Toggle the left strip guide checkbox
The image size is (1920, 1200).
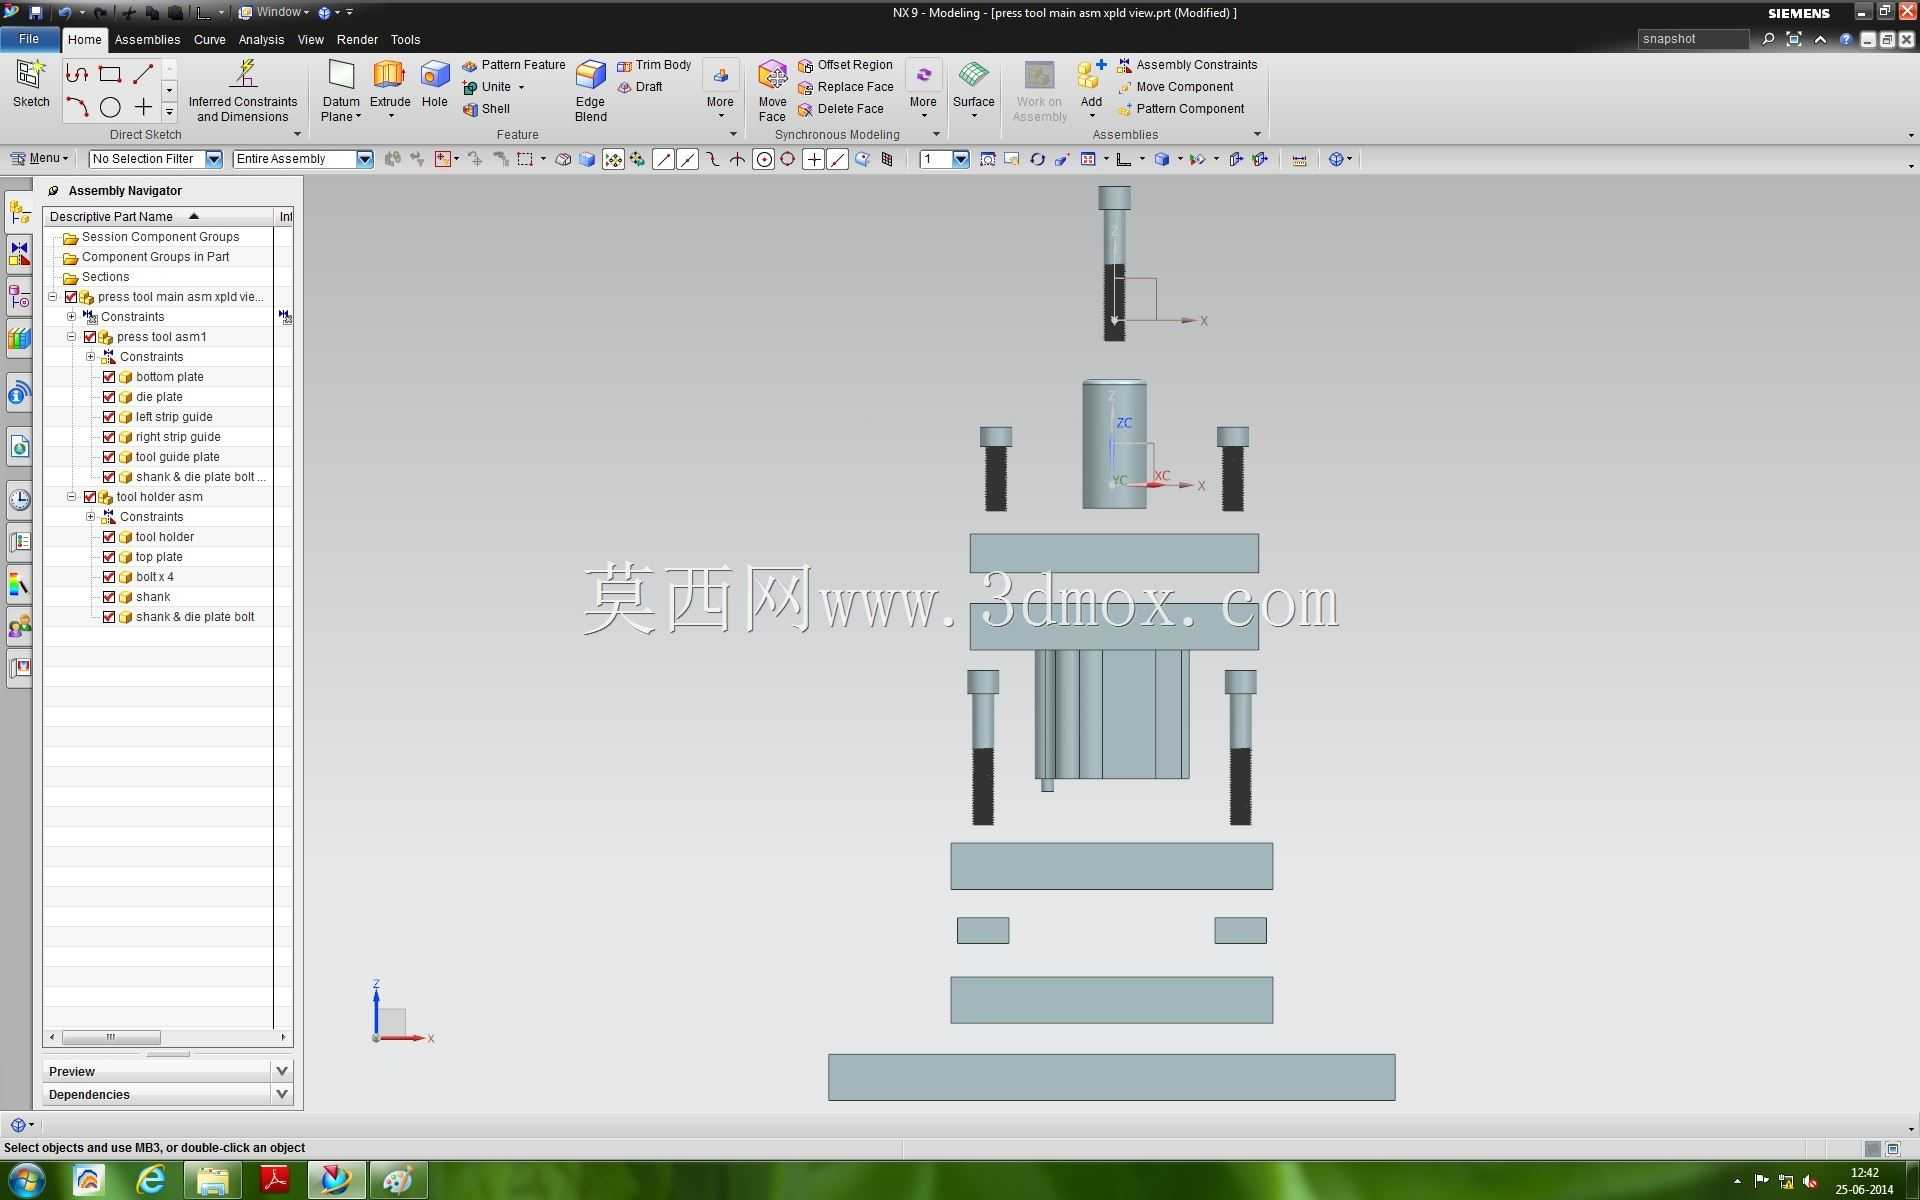pyautogui.click(x=109, y=417)
